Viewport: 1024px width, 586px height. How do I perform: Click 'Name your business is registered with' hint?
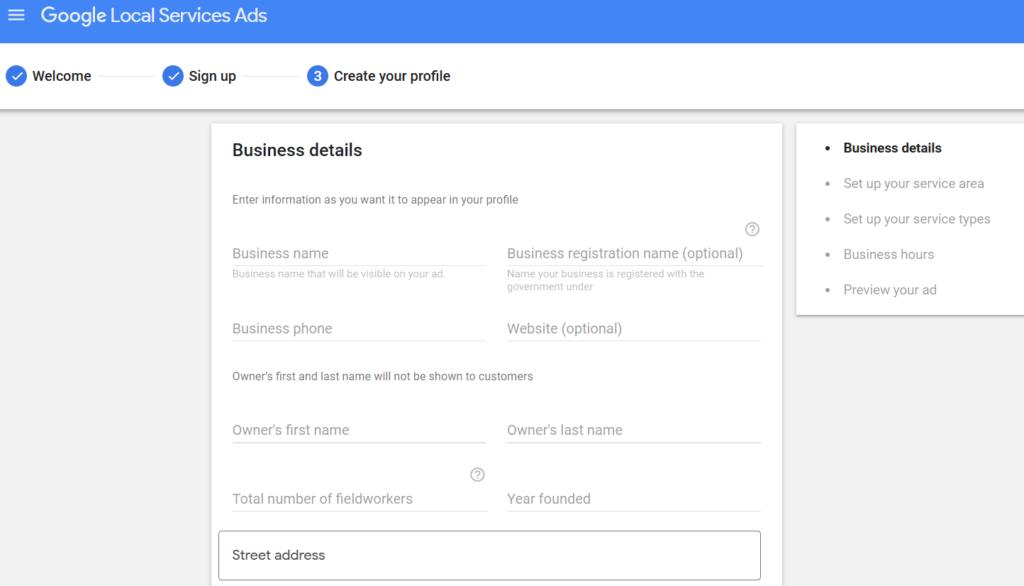click(605, 280)
